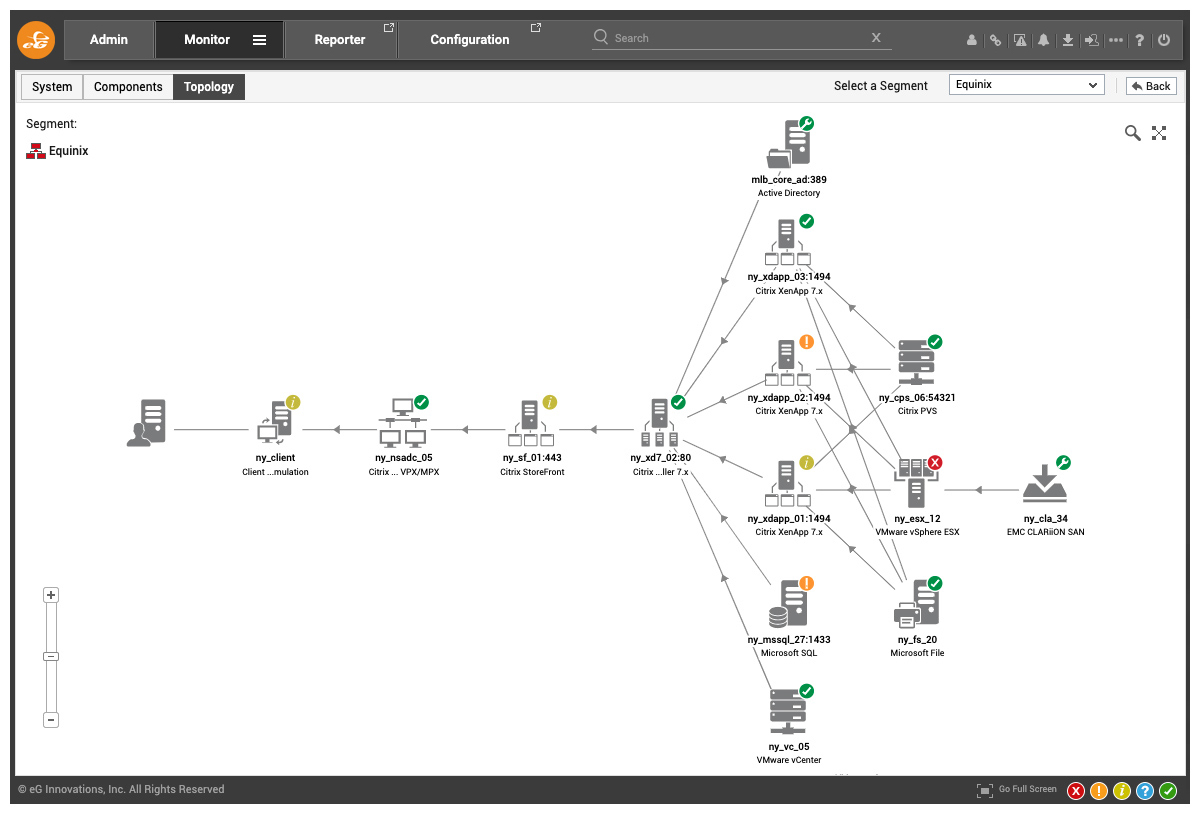This screenshot has height=814, width=1200.
Task: Open the help question mark icon
Action: pos(1140,40)
